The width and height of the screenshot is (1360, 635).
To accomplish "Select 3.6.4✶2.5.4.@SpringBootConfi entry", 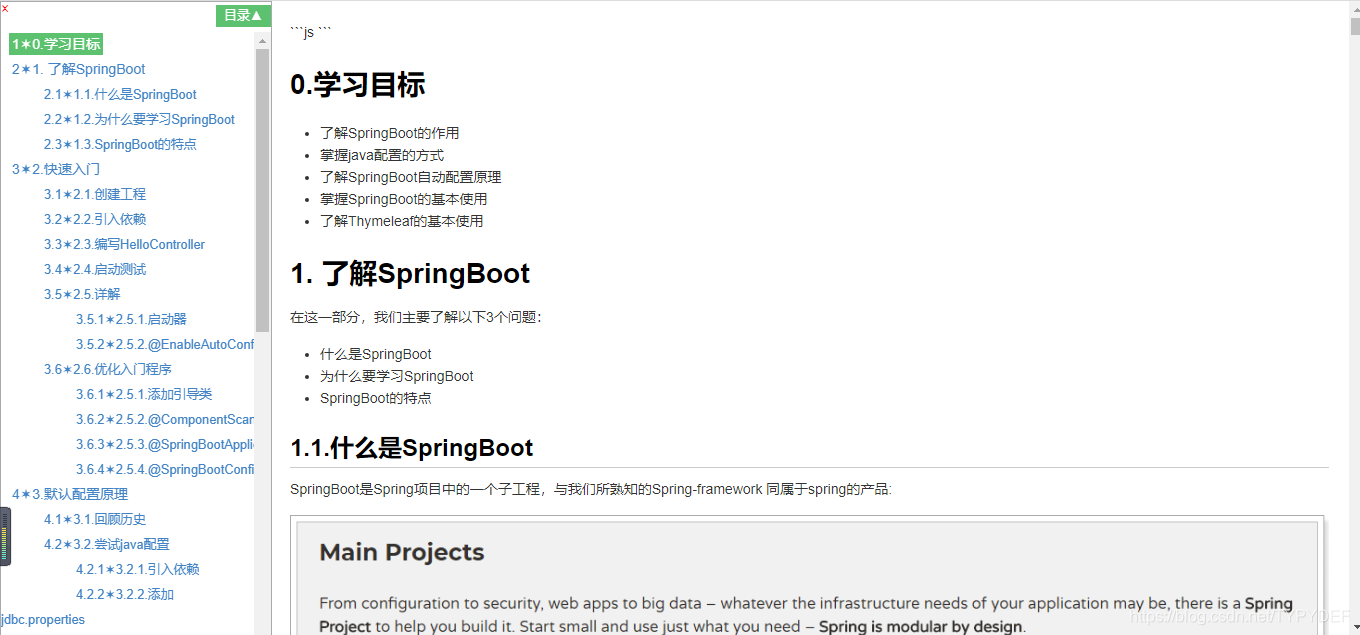I will pos(165,469).
